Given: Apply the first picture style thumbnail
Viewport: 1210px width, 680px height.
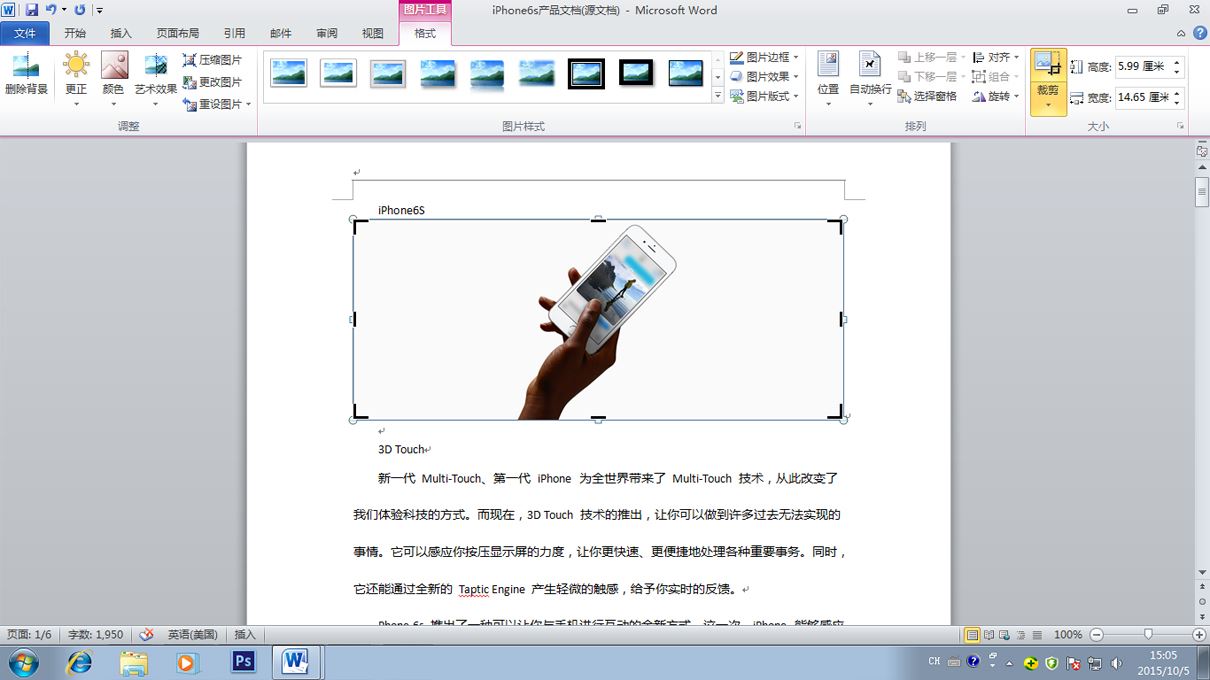Looking at the screenshot, I should click(288, 74).
